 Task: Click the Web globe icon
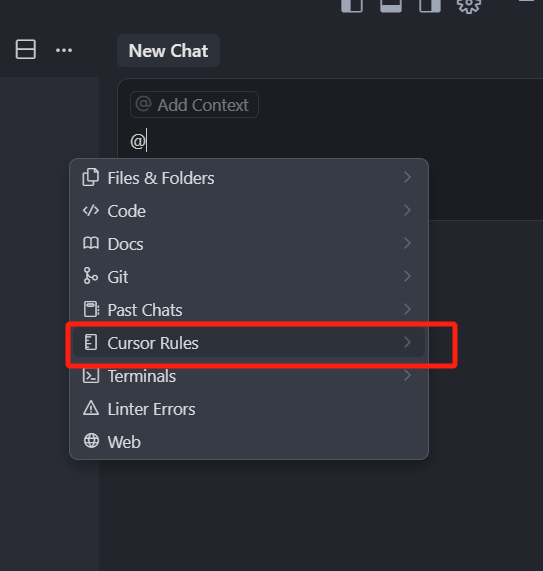click(91, 441)
